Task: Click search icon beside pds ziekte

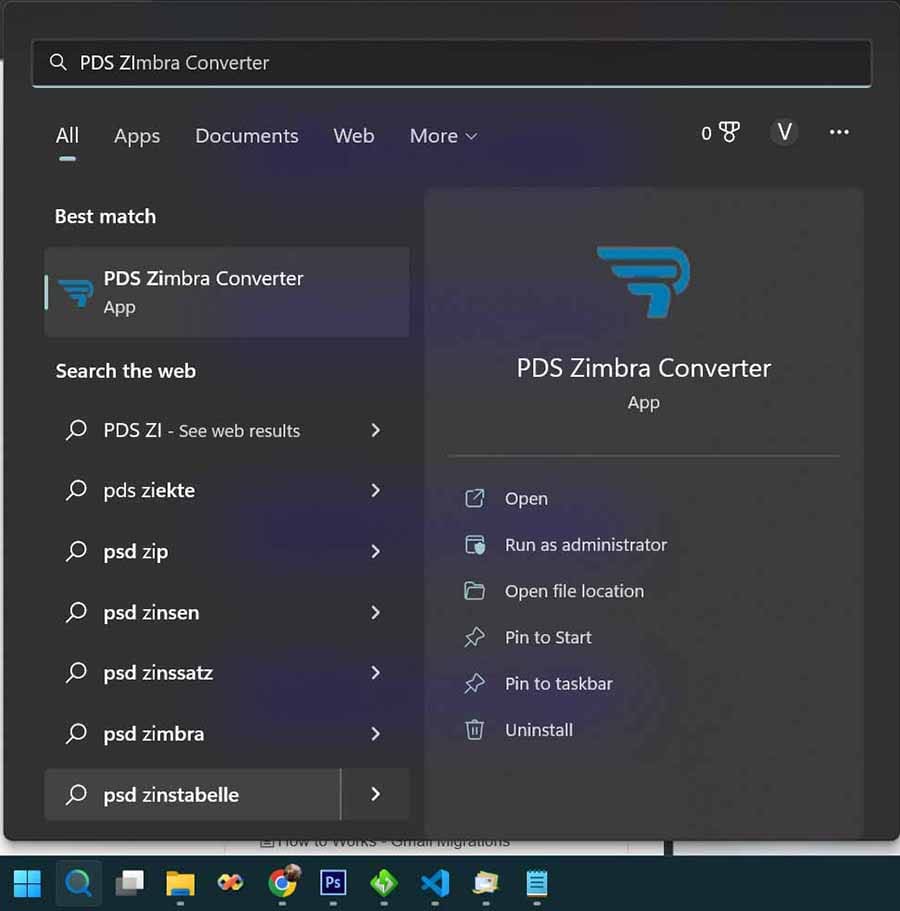Action: (x=76, y=490)
